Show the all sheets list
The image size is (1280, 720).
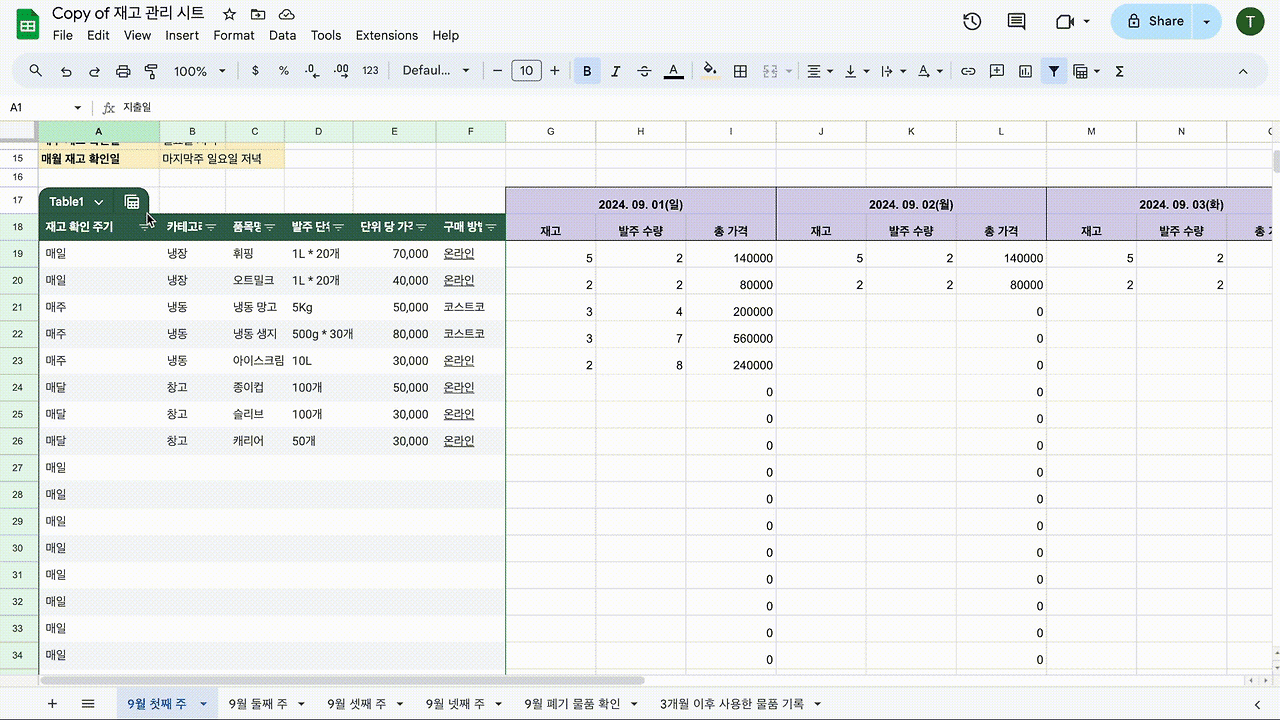tap(88, 704)
